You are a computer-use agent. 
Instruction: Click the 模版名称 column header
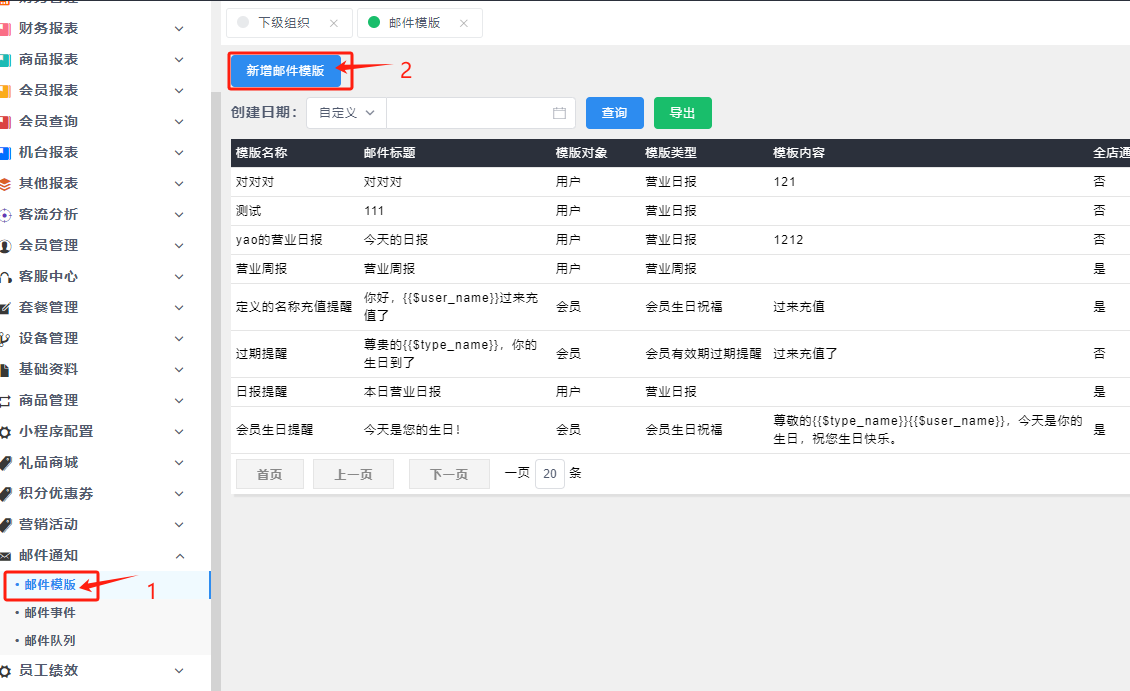(x=262, y=153)
